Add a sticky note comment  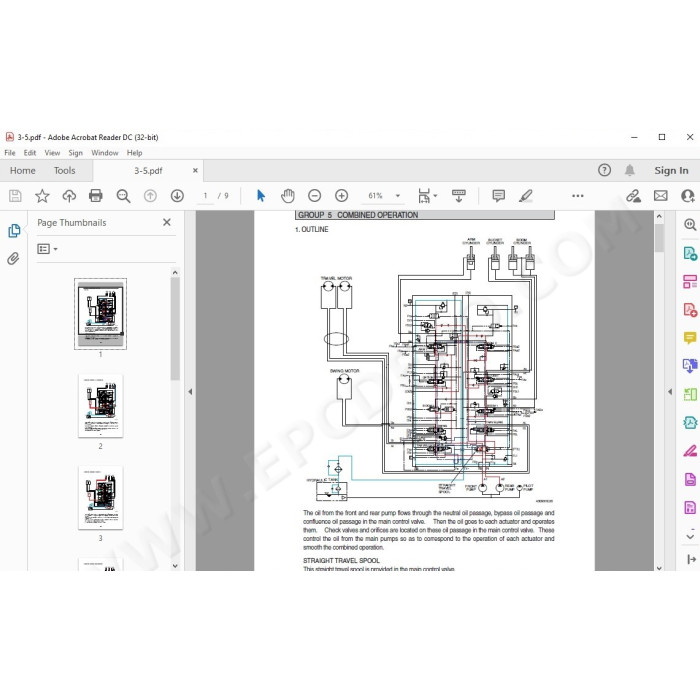[499, 196]
